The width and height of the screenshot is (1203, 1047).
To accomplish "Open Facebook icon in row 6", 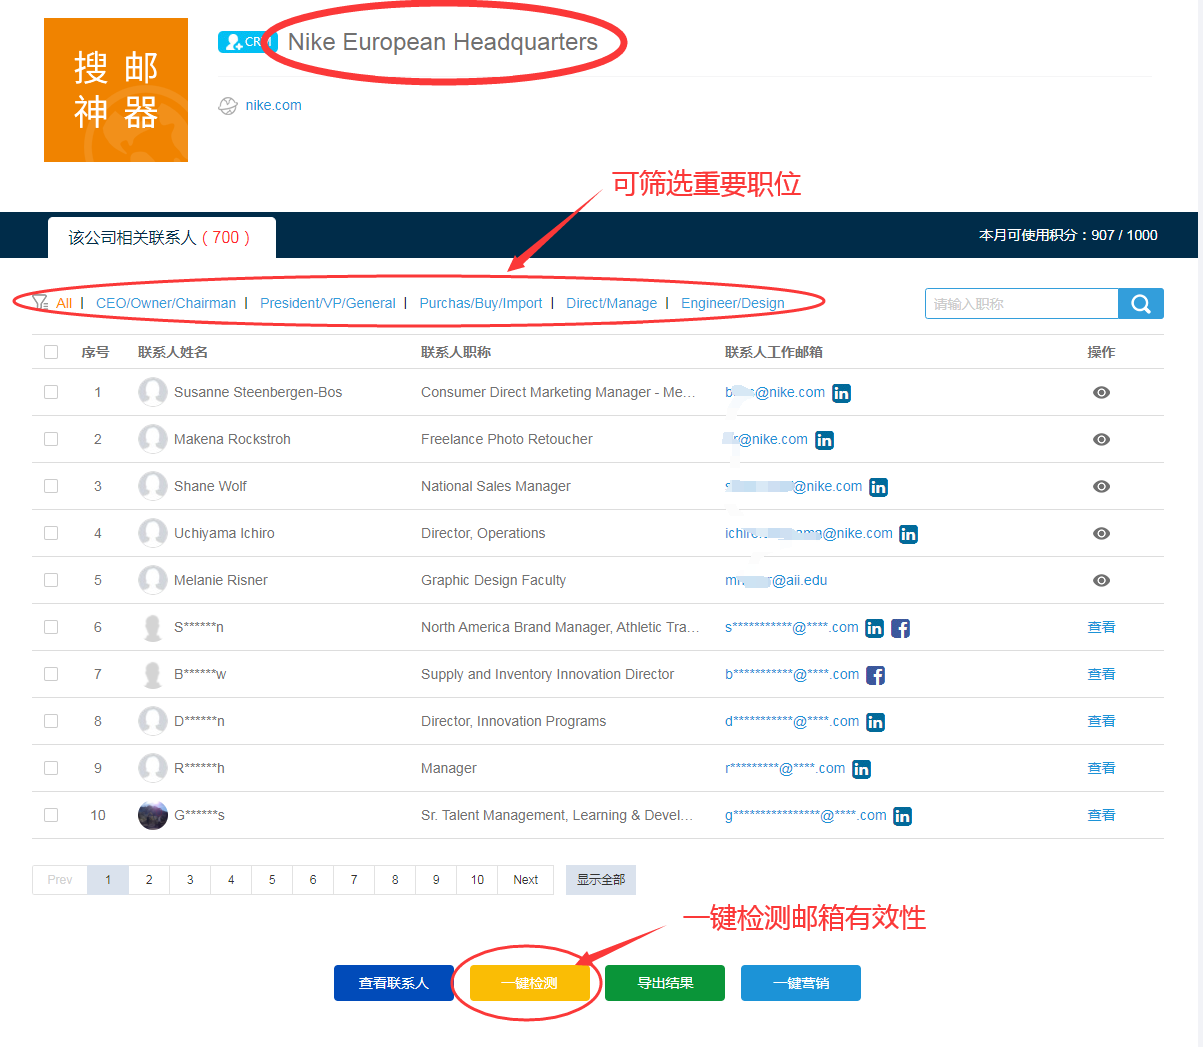I will 900,628.
